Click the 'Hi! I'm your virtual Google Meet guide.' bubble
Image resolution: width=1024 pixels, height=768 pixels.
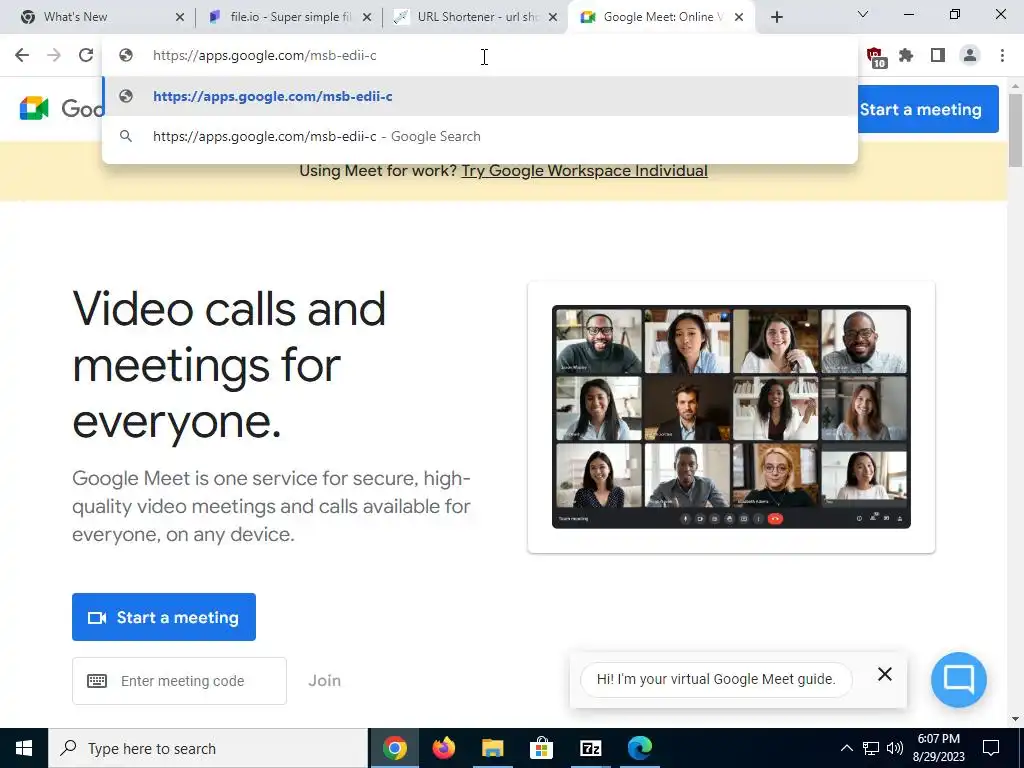716,680
